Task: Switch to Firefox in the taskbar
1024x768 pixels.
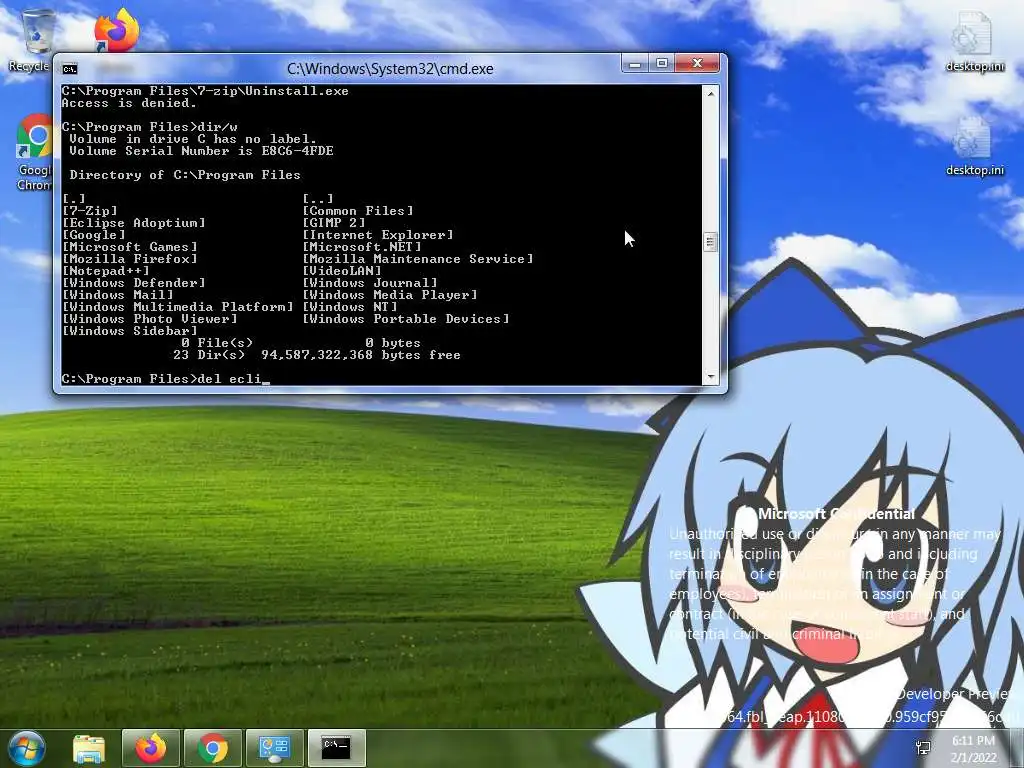Action: 151,748
